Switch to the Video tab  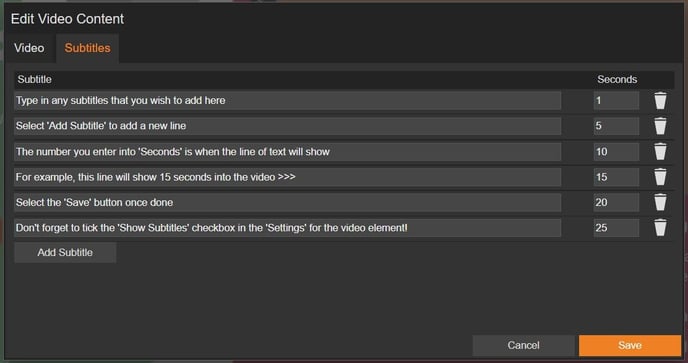tap(29, 48)
